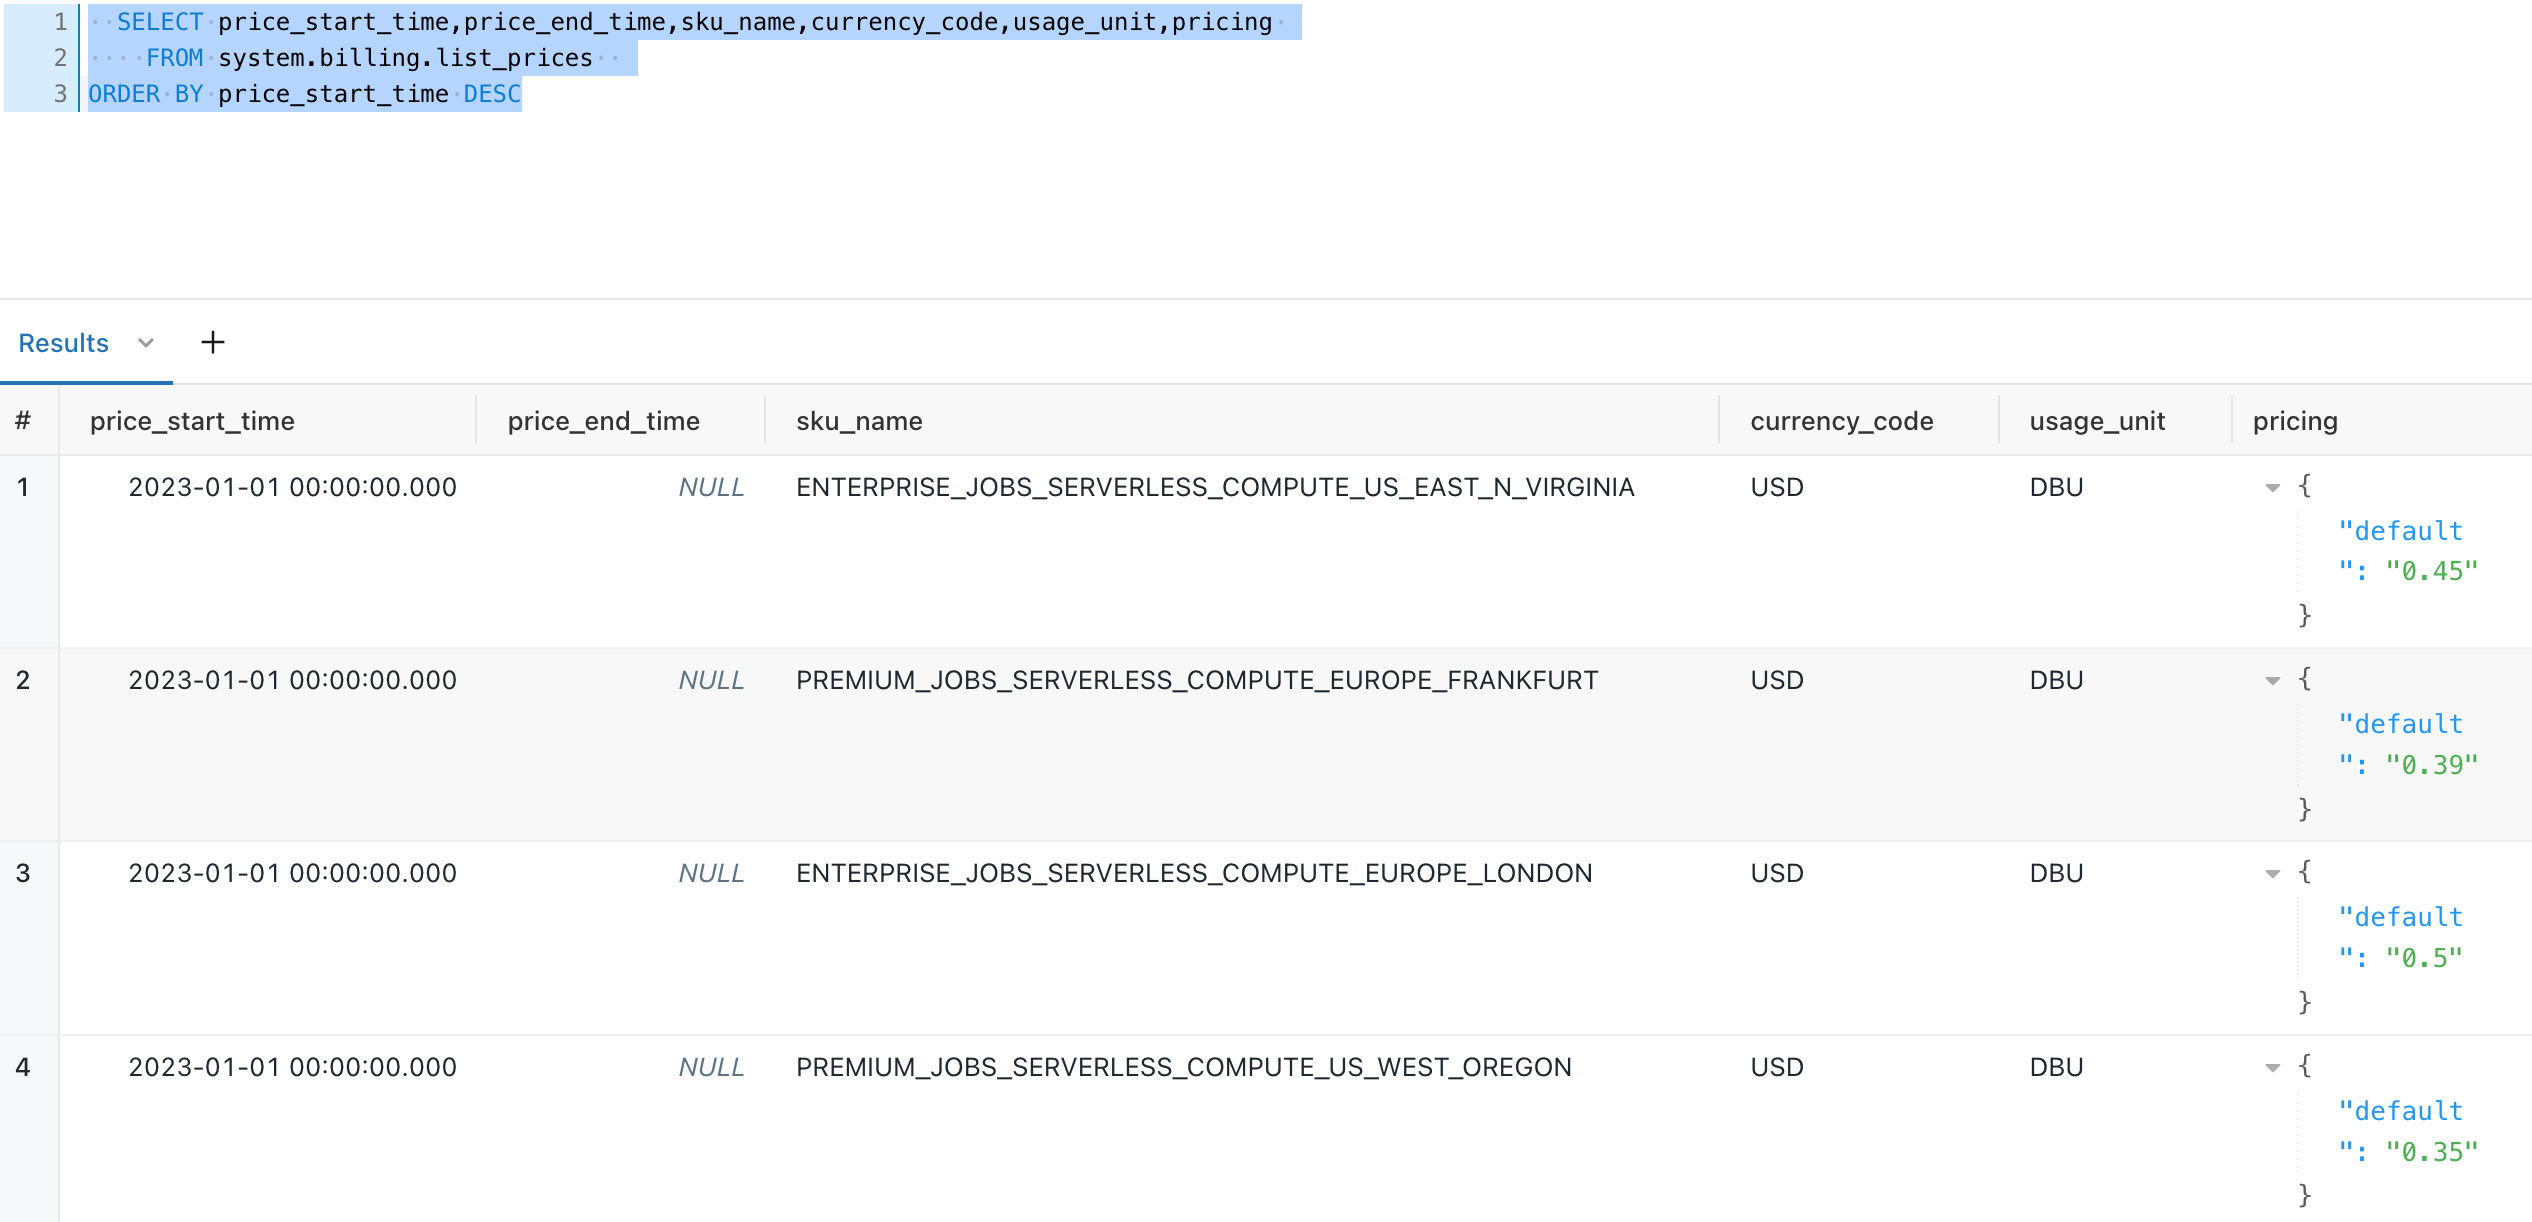Image resolution: width=2532 pixels, height=1222 pixels.
Task: Select row number 1 in results
Action: [x=23, y=487]
